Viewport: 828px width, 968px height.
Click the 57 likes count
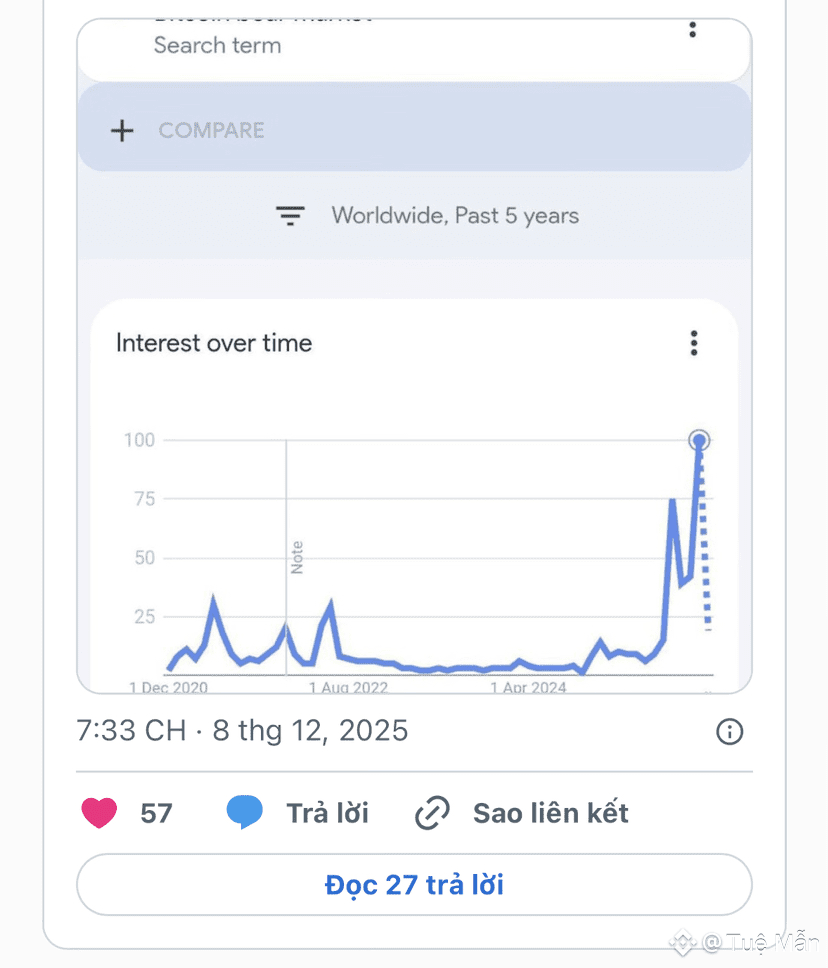tap(156, 813)
